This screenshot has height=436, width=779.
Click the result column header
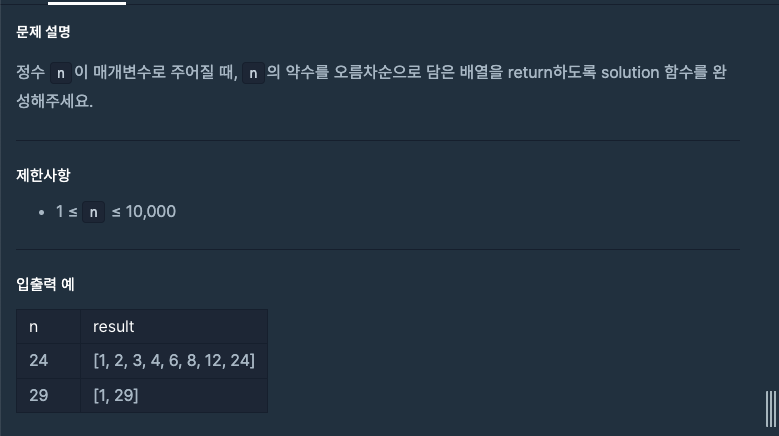point(174,327)
